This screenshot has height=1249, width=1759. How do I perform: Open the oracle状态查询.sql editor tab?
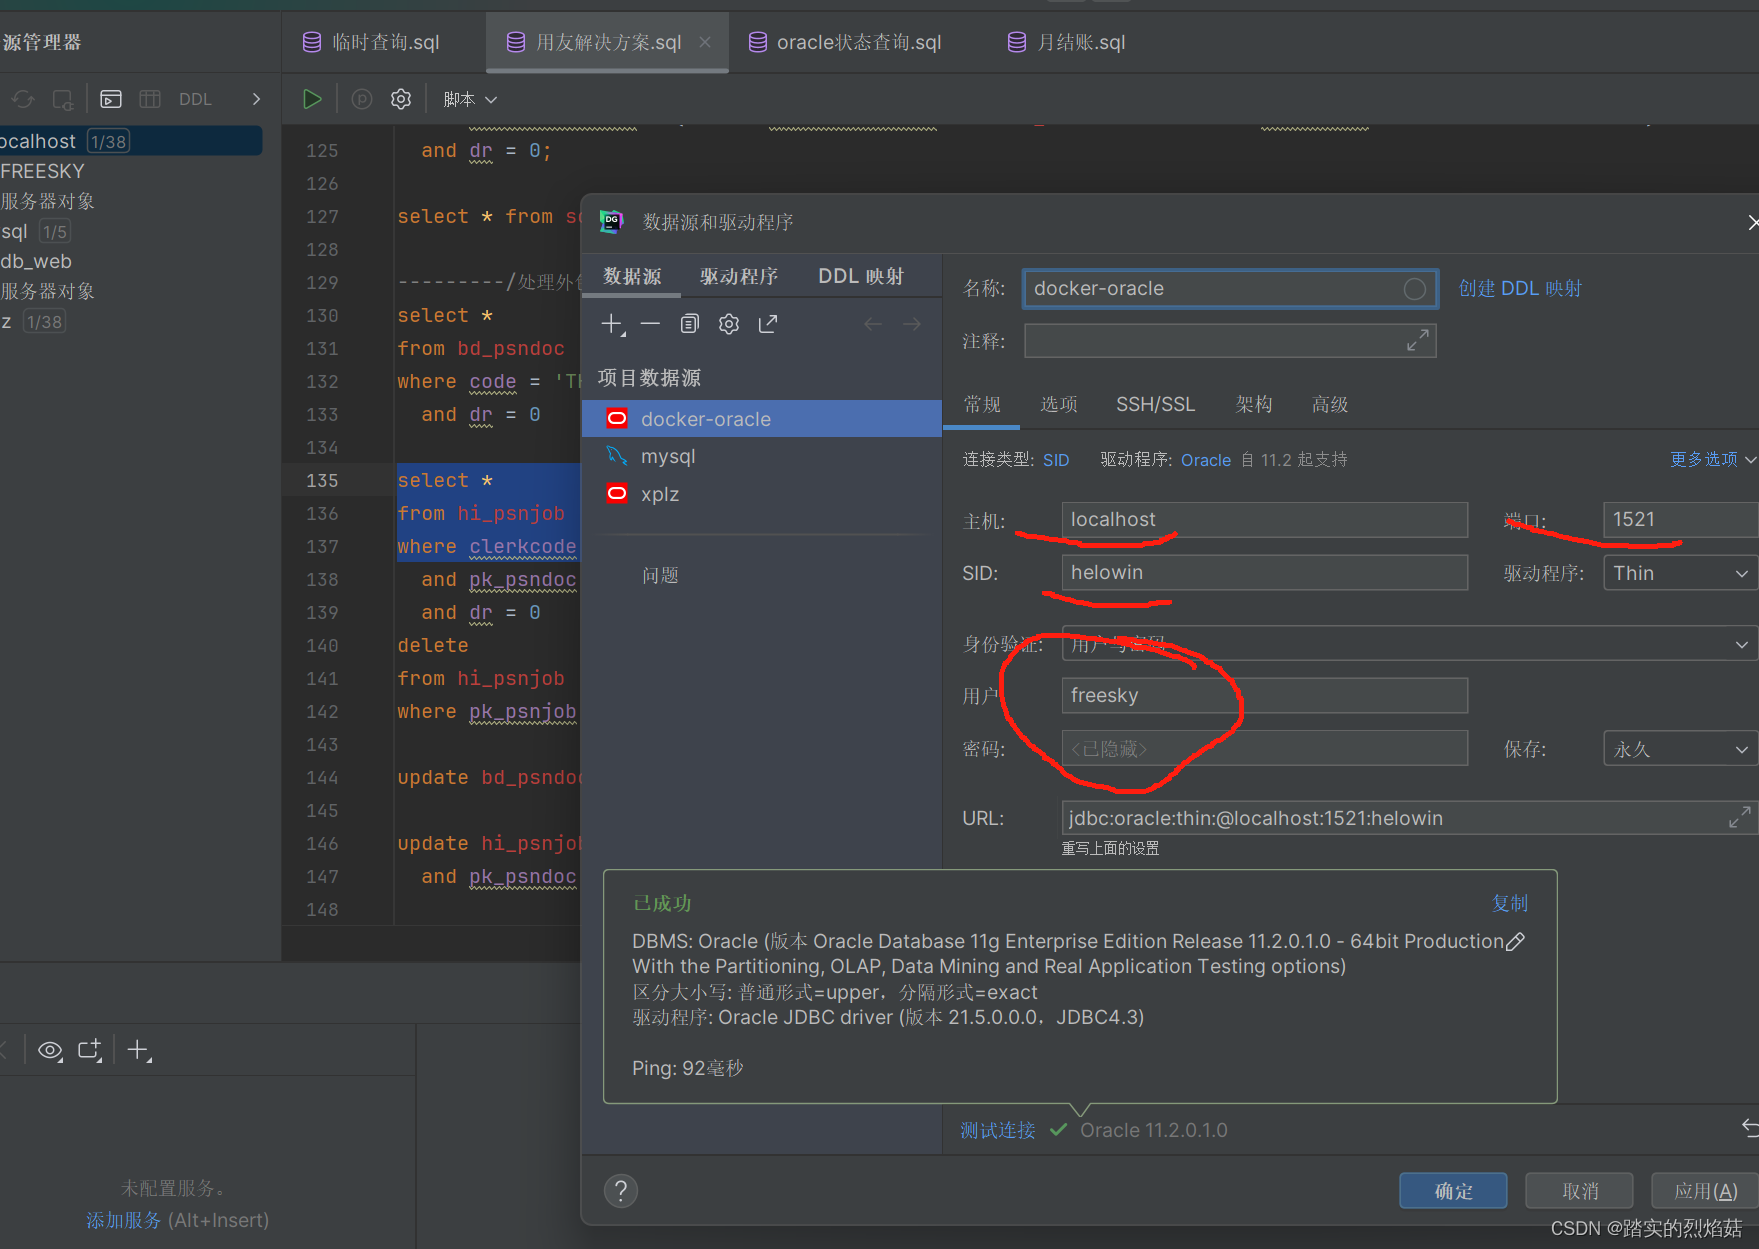click(x=846, y=42)
